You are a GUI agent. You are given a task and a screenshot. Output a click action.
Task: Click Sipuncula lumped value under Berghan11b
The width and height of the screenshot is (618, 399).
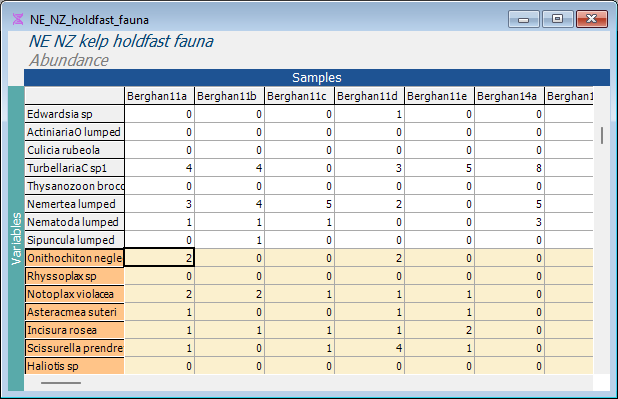point(229,240)
